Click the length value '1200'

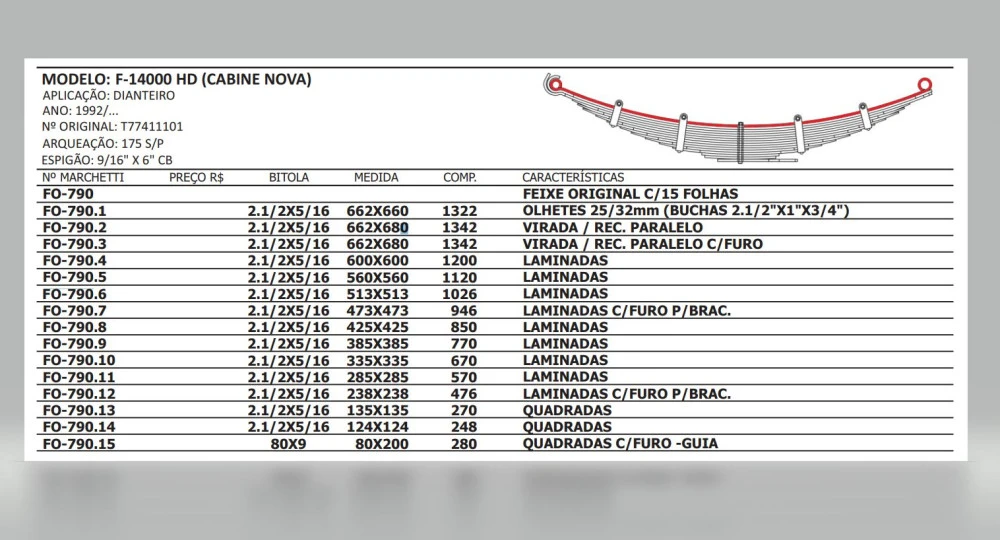459,261
